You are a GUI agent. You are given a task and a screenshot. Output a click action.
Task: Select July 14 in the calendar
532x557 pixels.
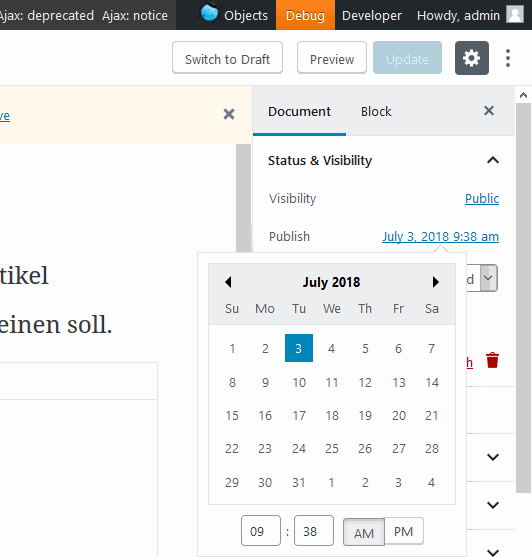432,383
